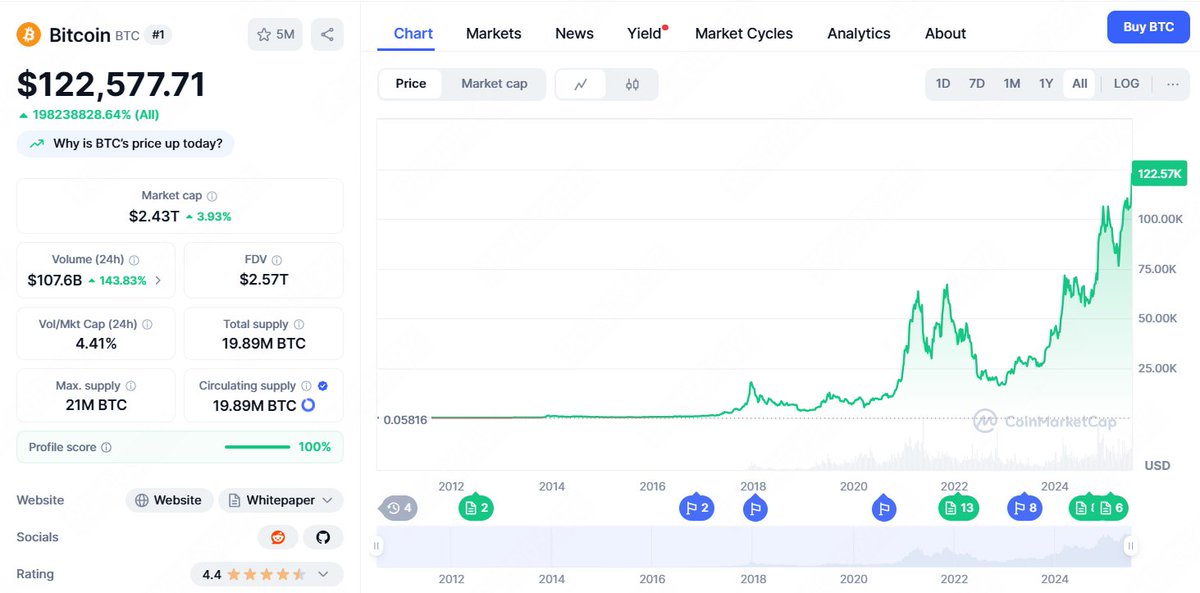Click the gray history marker labeled 4
This screenshot has height=593, width=1200.
[397, 508]
